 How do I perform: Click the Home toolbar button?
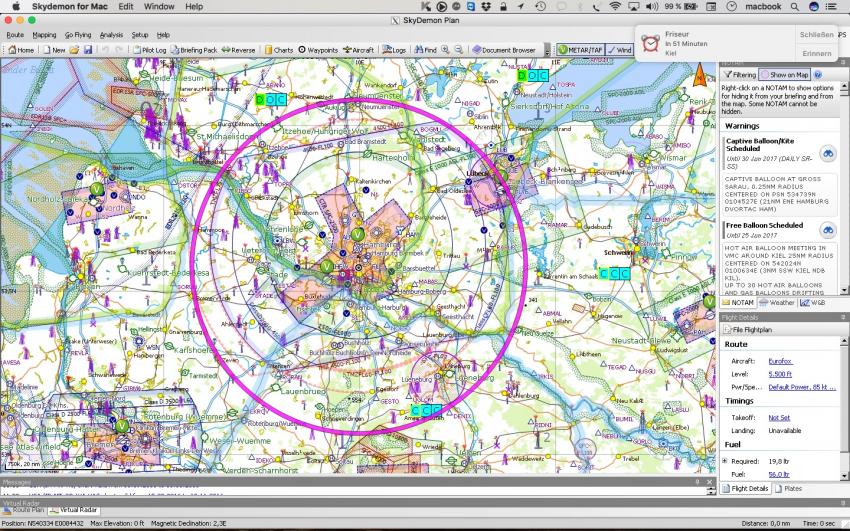tap(22, 50)
